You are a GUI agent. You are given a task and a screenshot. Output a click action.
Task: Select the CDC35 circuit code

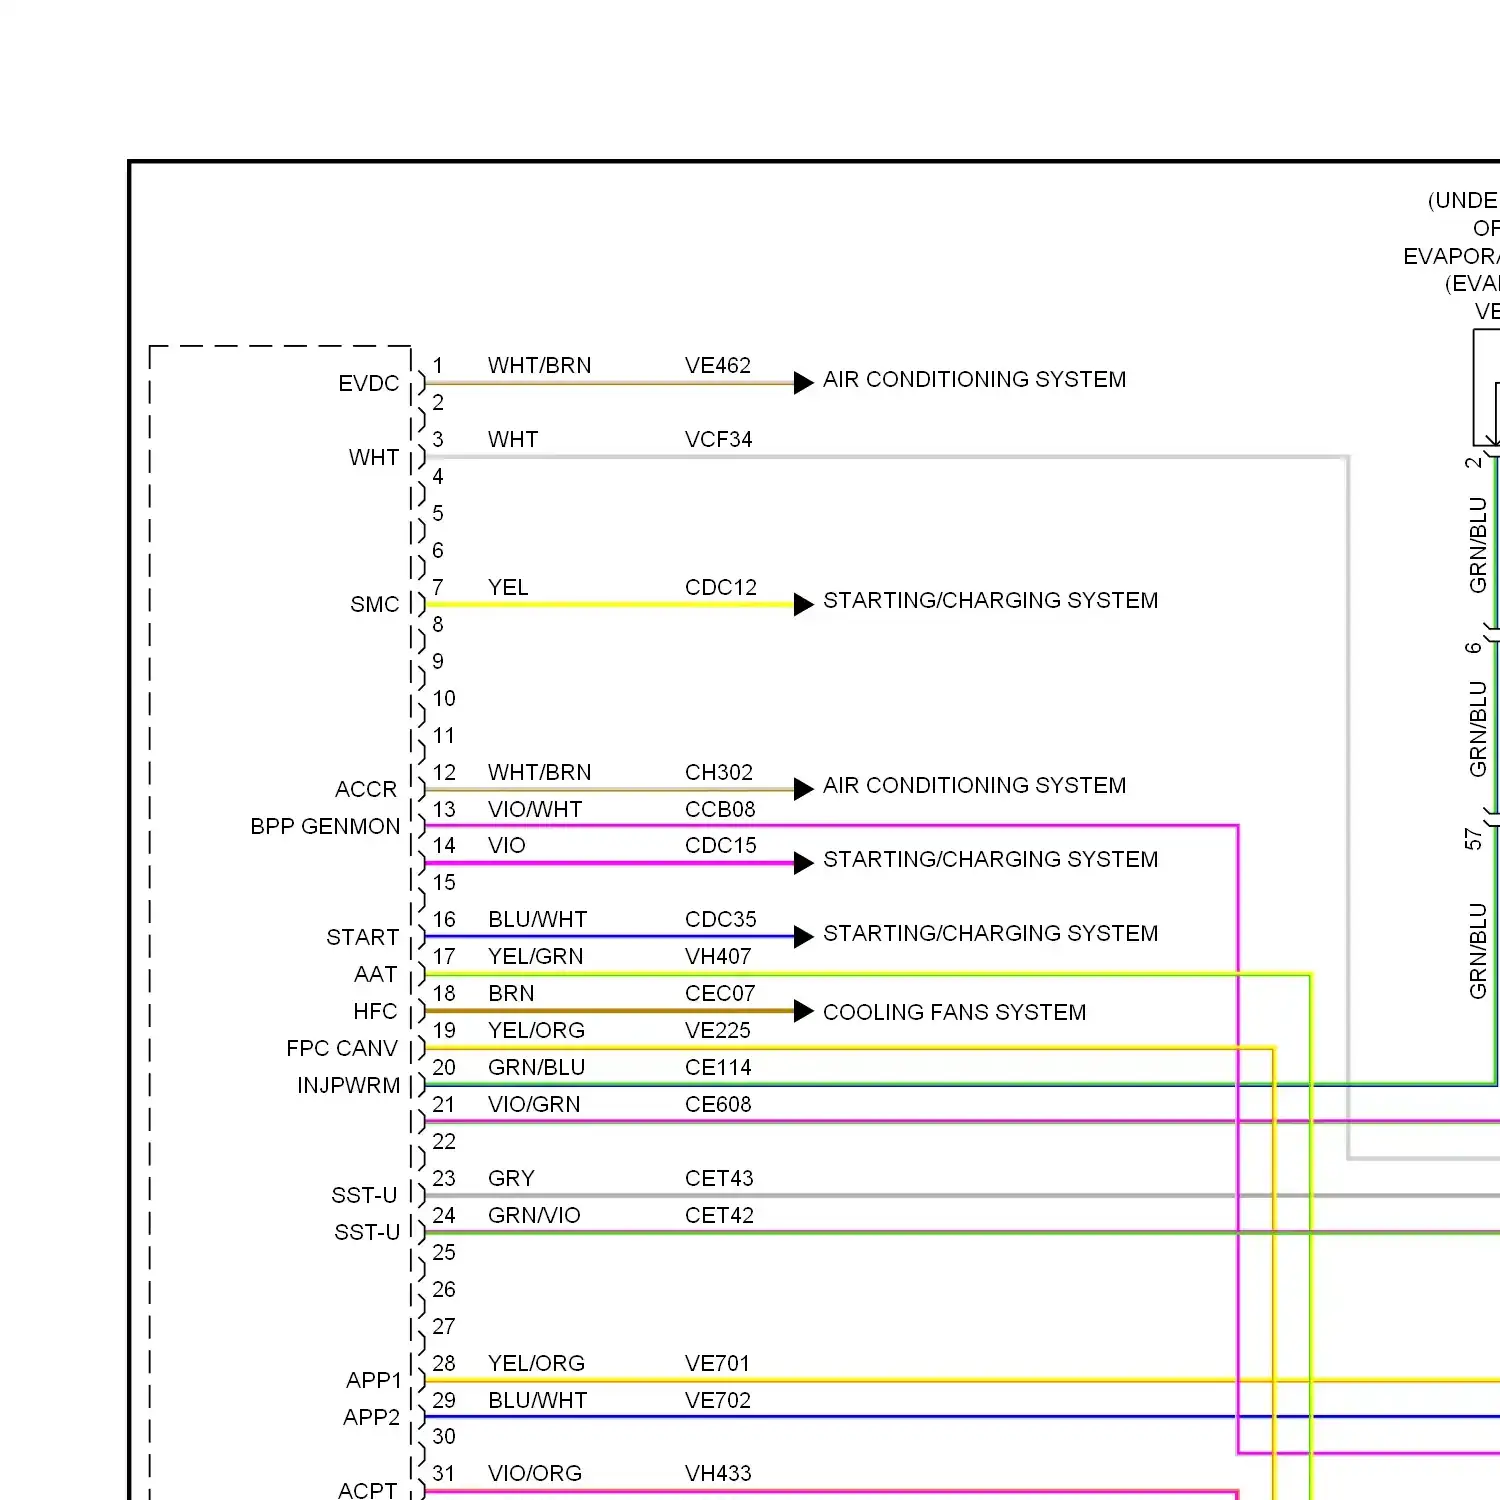pyautogui.click(x=721, y=920)
